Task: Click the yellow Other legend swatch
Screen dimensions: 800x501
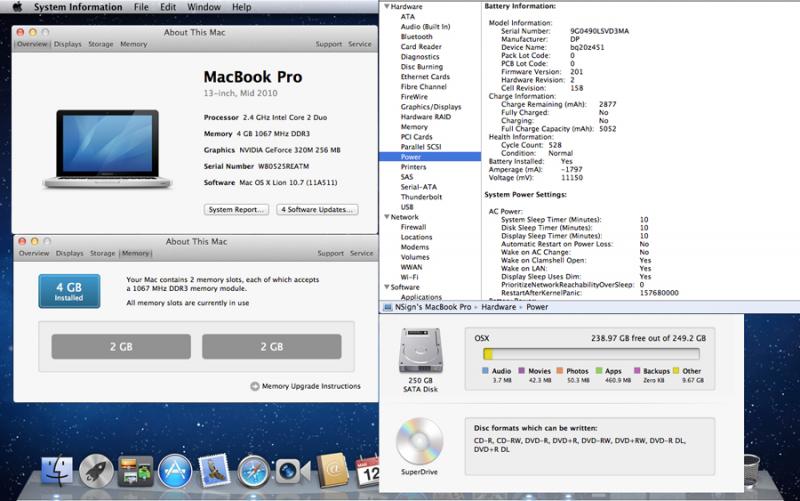Action: tap(676, 371)
